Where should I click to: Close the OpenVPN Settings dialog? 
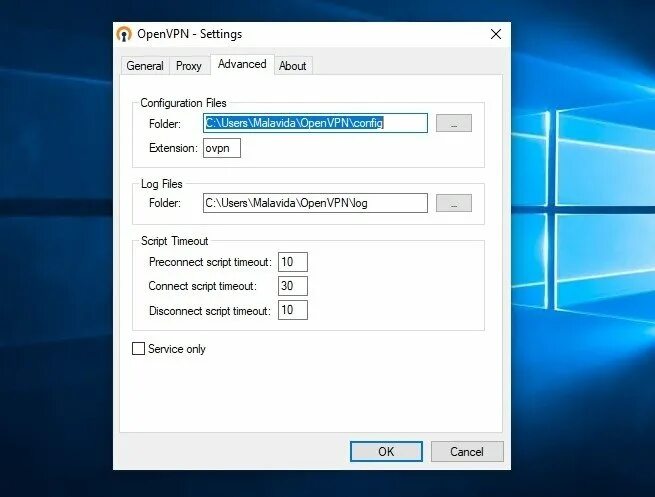click(496, 34)
